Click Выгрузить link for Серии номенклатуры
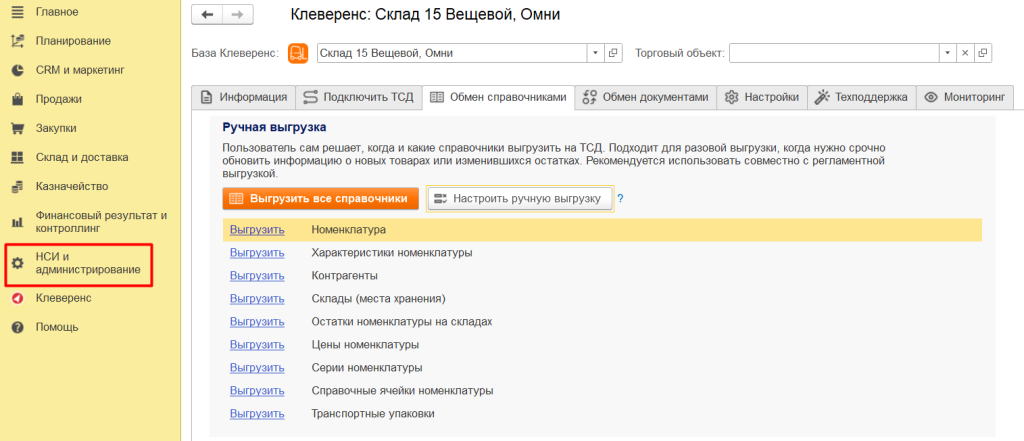Viewport: 1024px width, 441px height. click(x=257, y=367)
